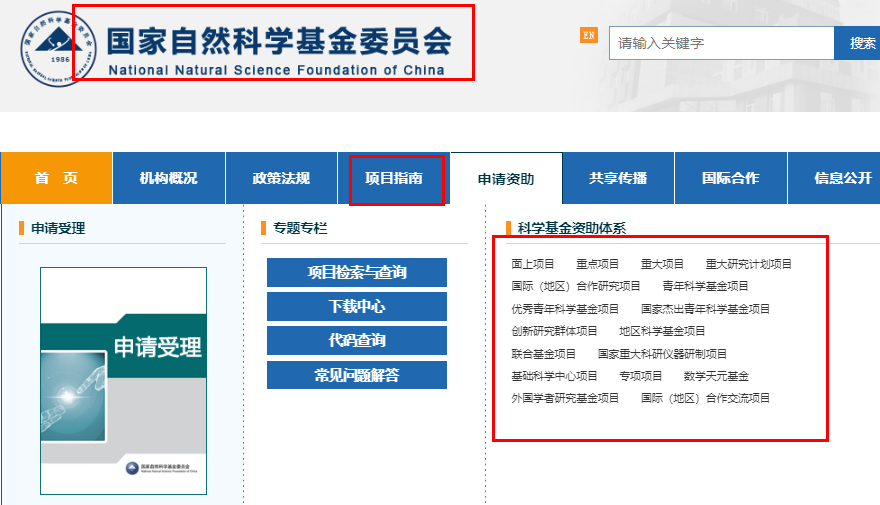Open the 常见问题解答 button
The height and width of the screenshot is (505, 880).
[357, 375]
